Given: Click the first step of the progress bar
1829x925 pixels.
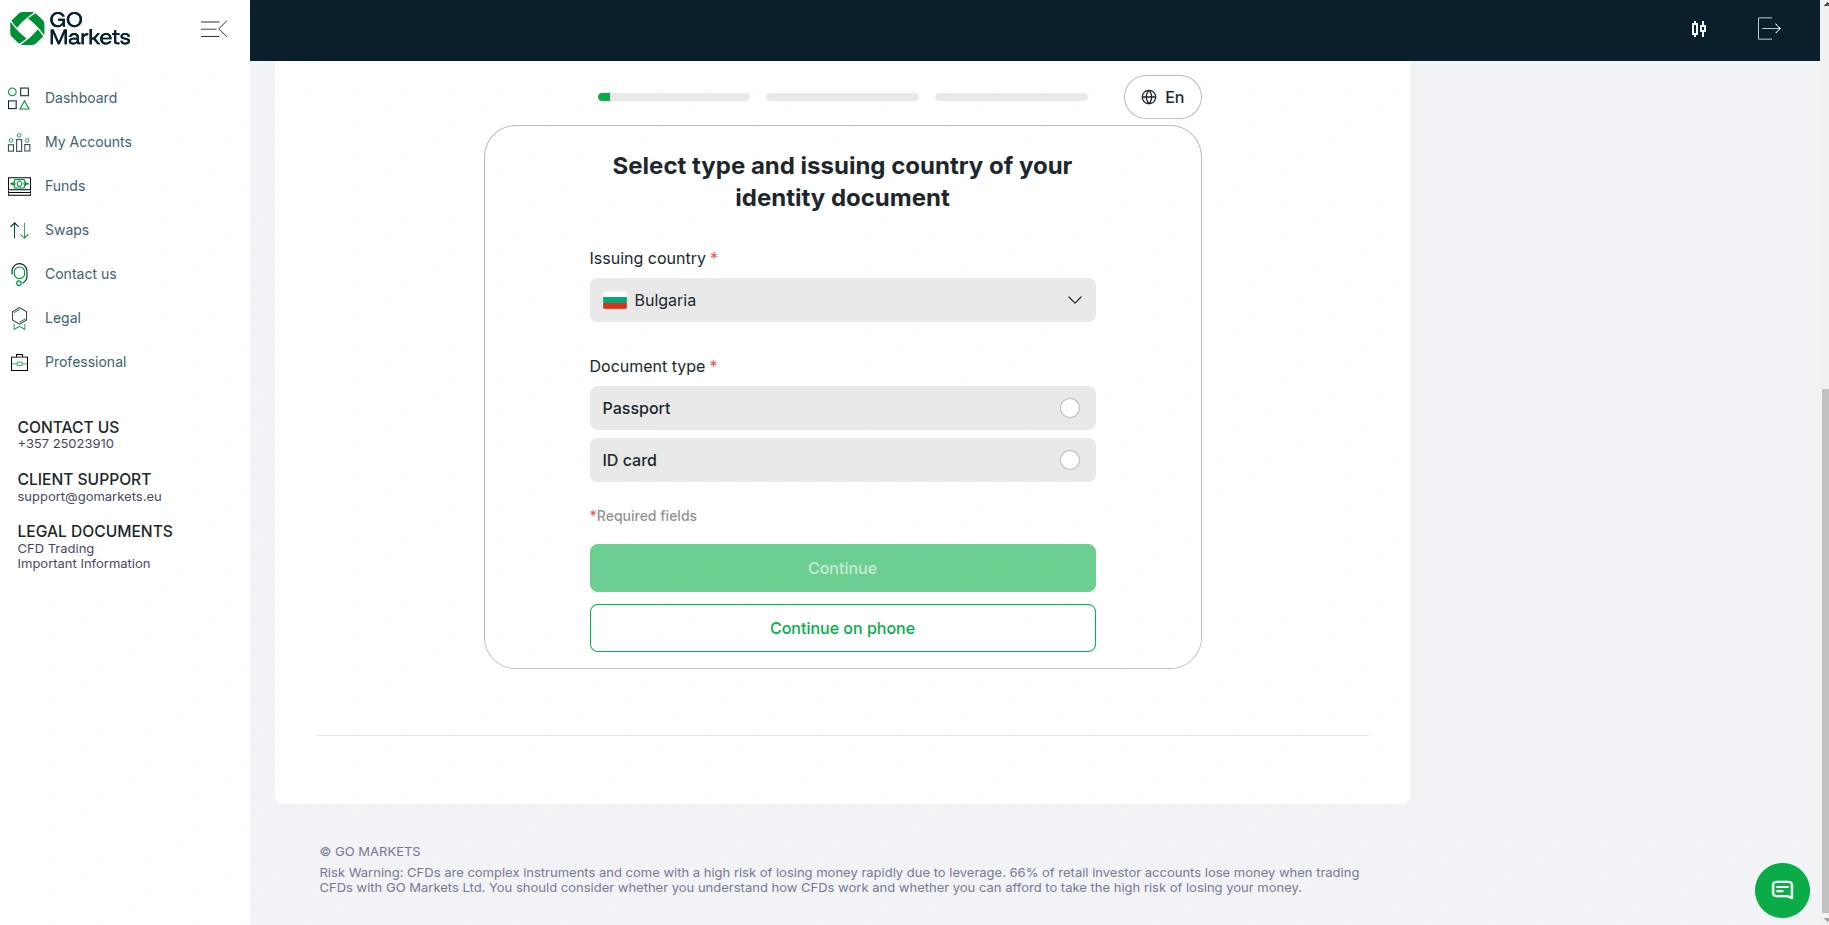Looking at the screenshot, I should (x=673, y=97).
